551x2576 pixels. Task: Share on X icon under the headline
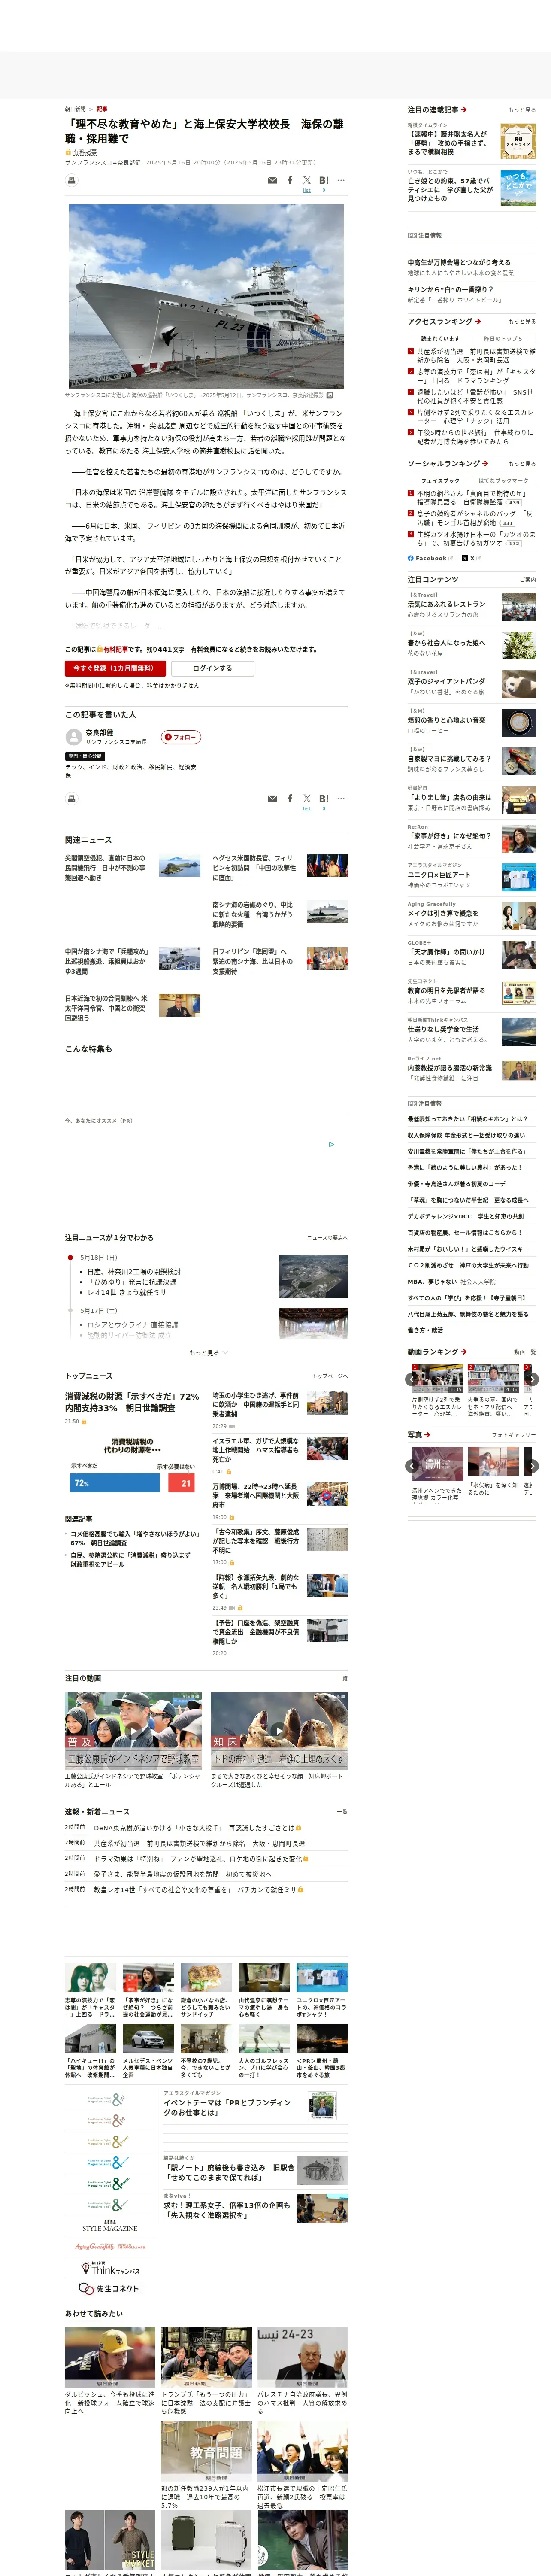tap(307, 181)
